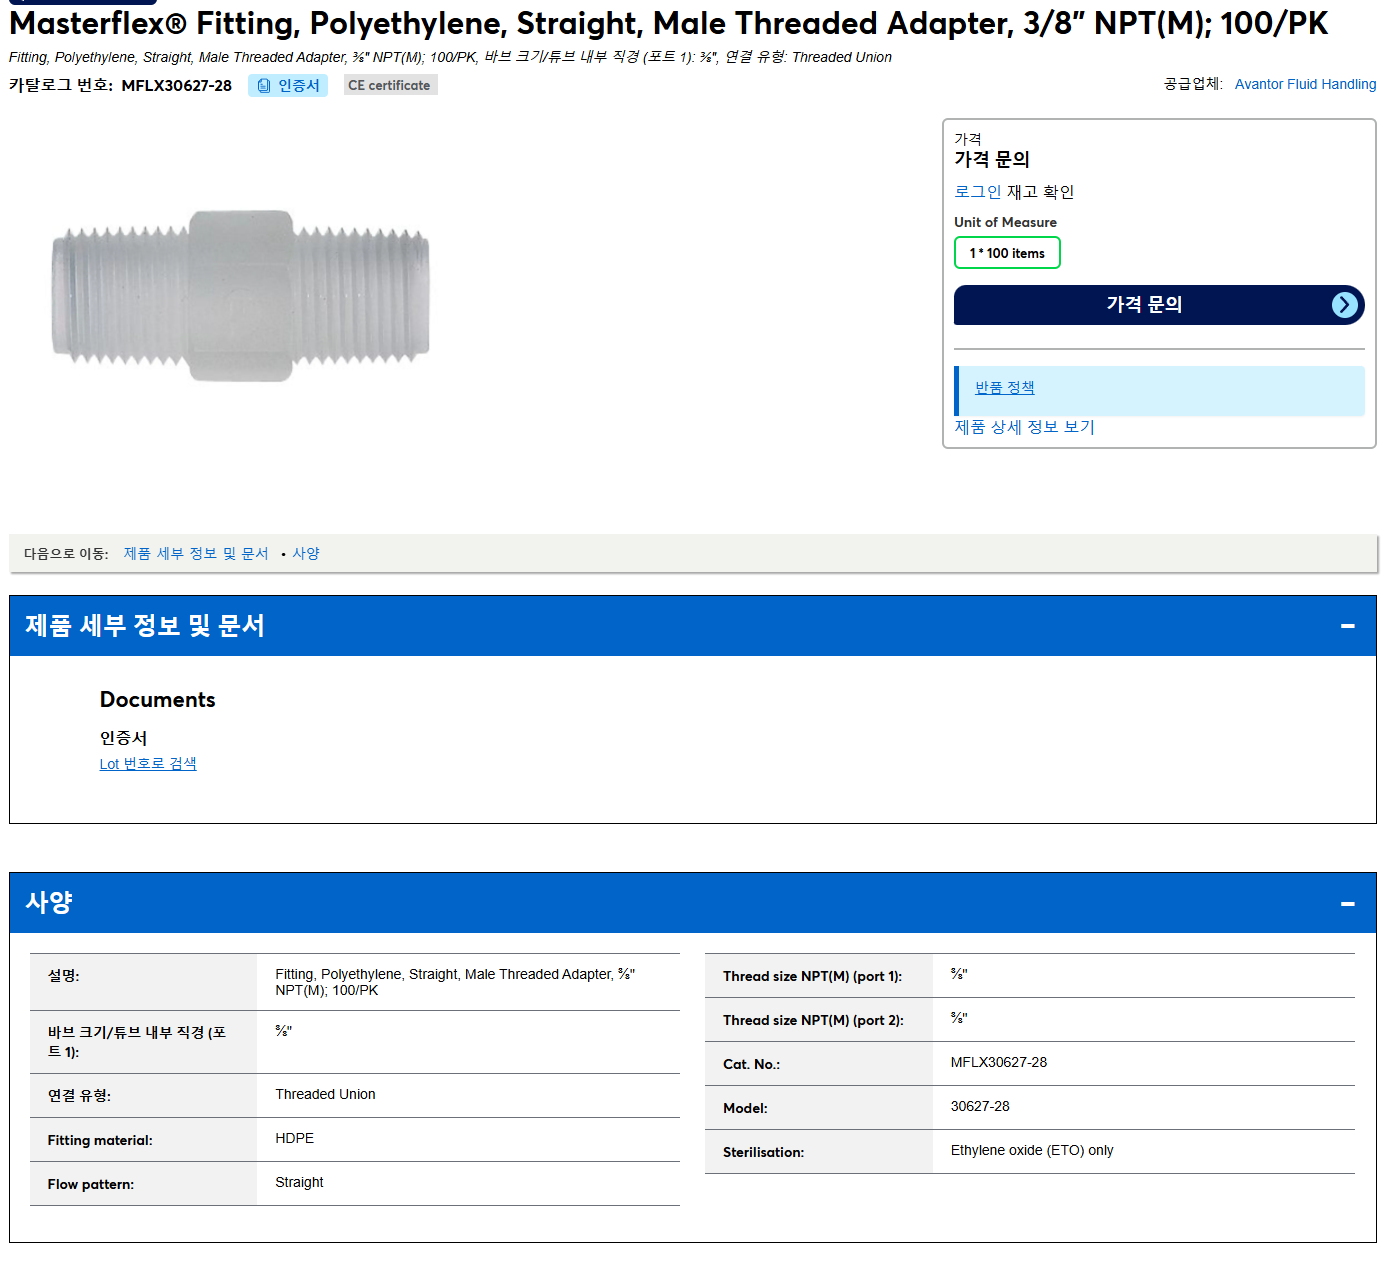Jump to 제품 세부 정보 및 문서 anchor
This screenshot has height=1264, width=1384.
pos(196,554)
